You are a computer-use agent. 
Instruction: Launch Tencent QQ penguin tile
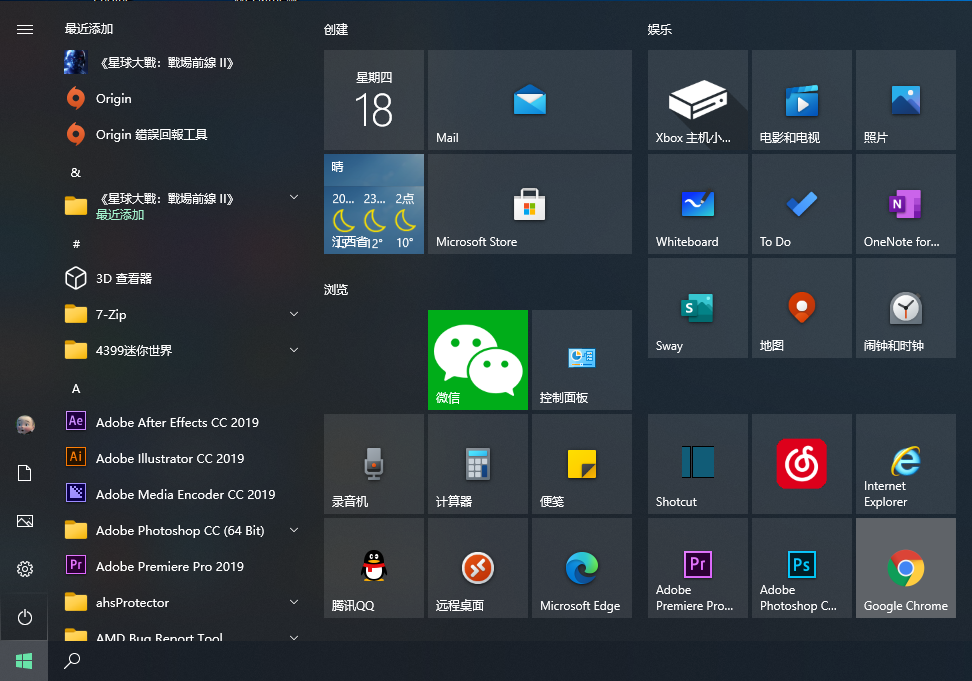373,567
